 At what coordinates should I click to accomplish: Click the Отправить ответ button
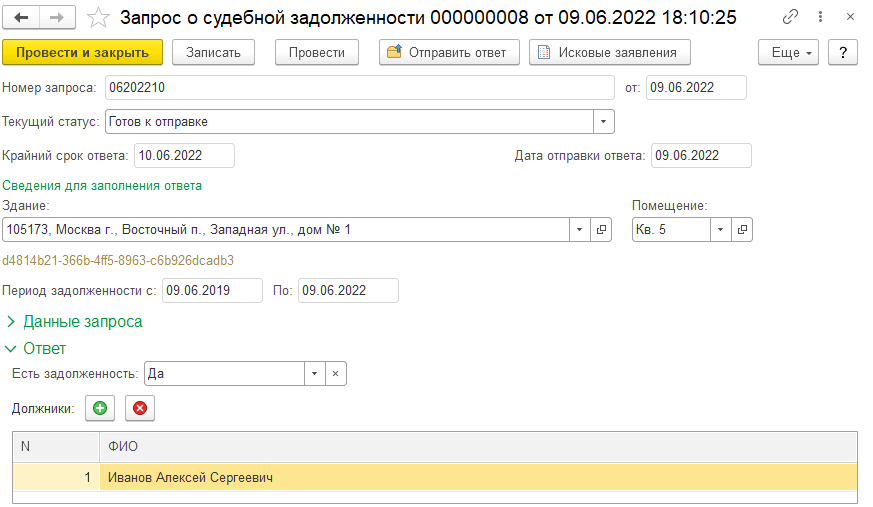(449, 53)
